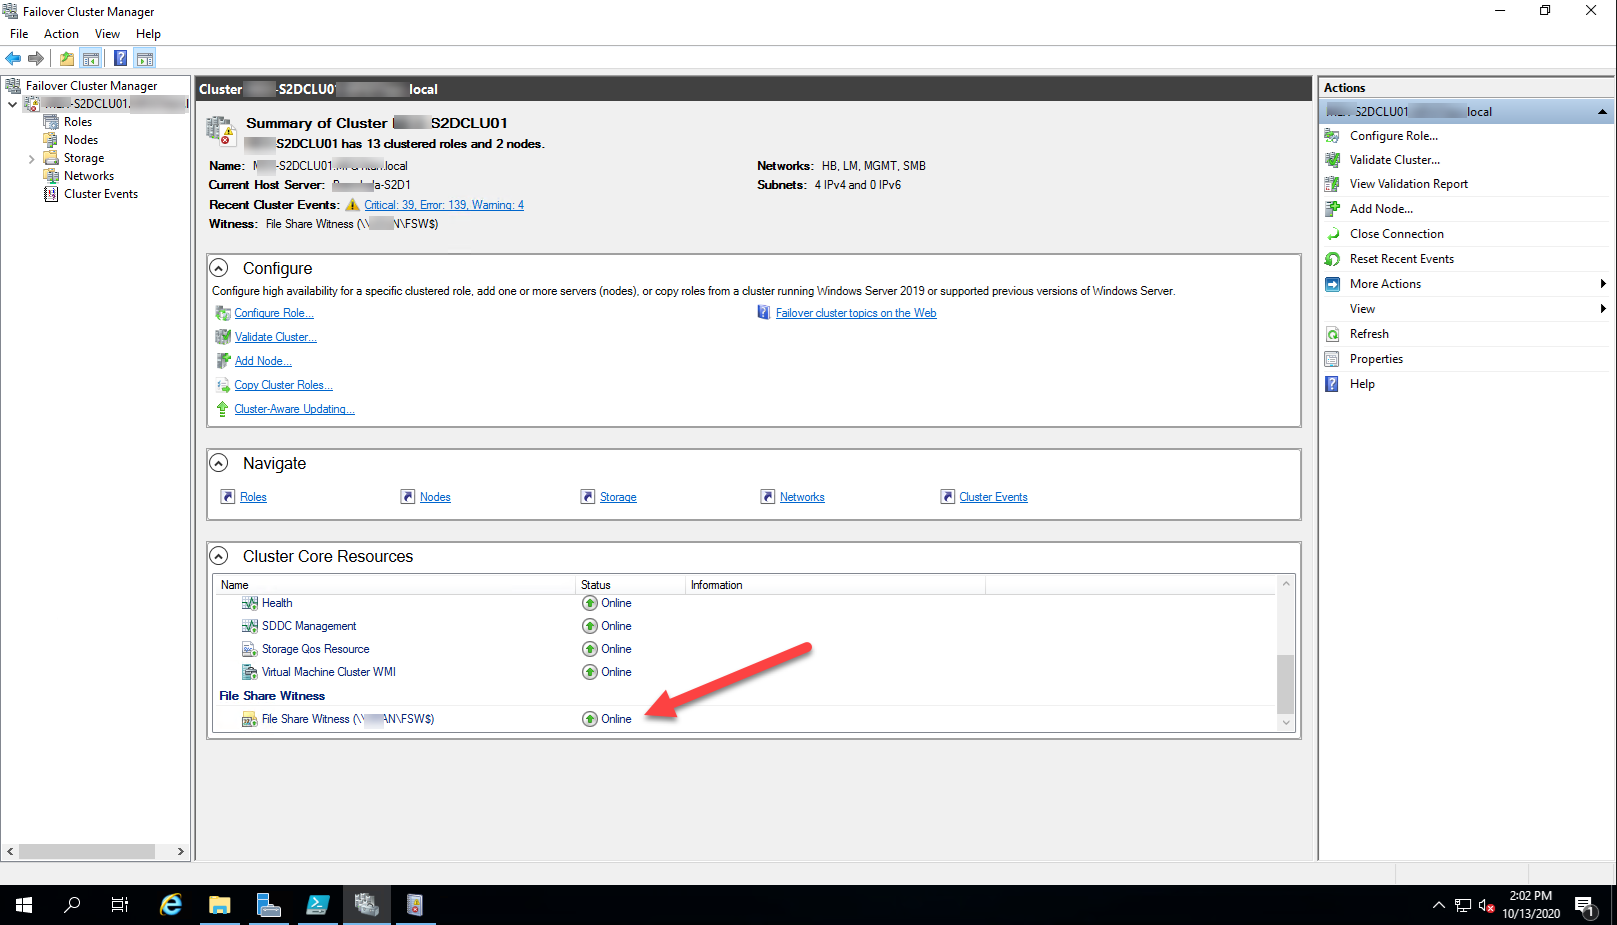Select Networks in the console tree
This screenshot has height=925, width=1617.
(x=89, y=176)
